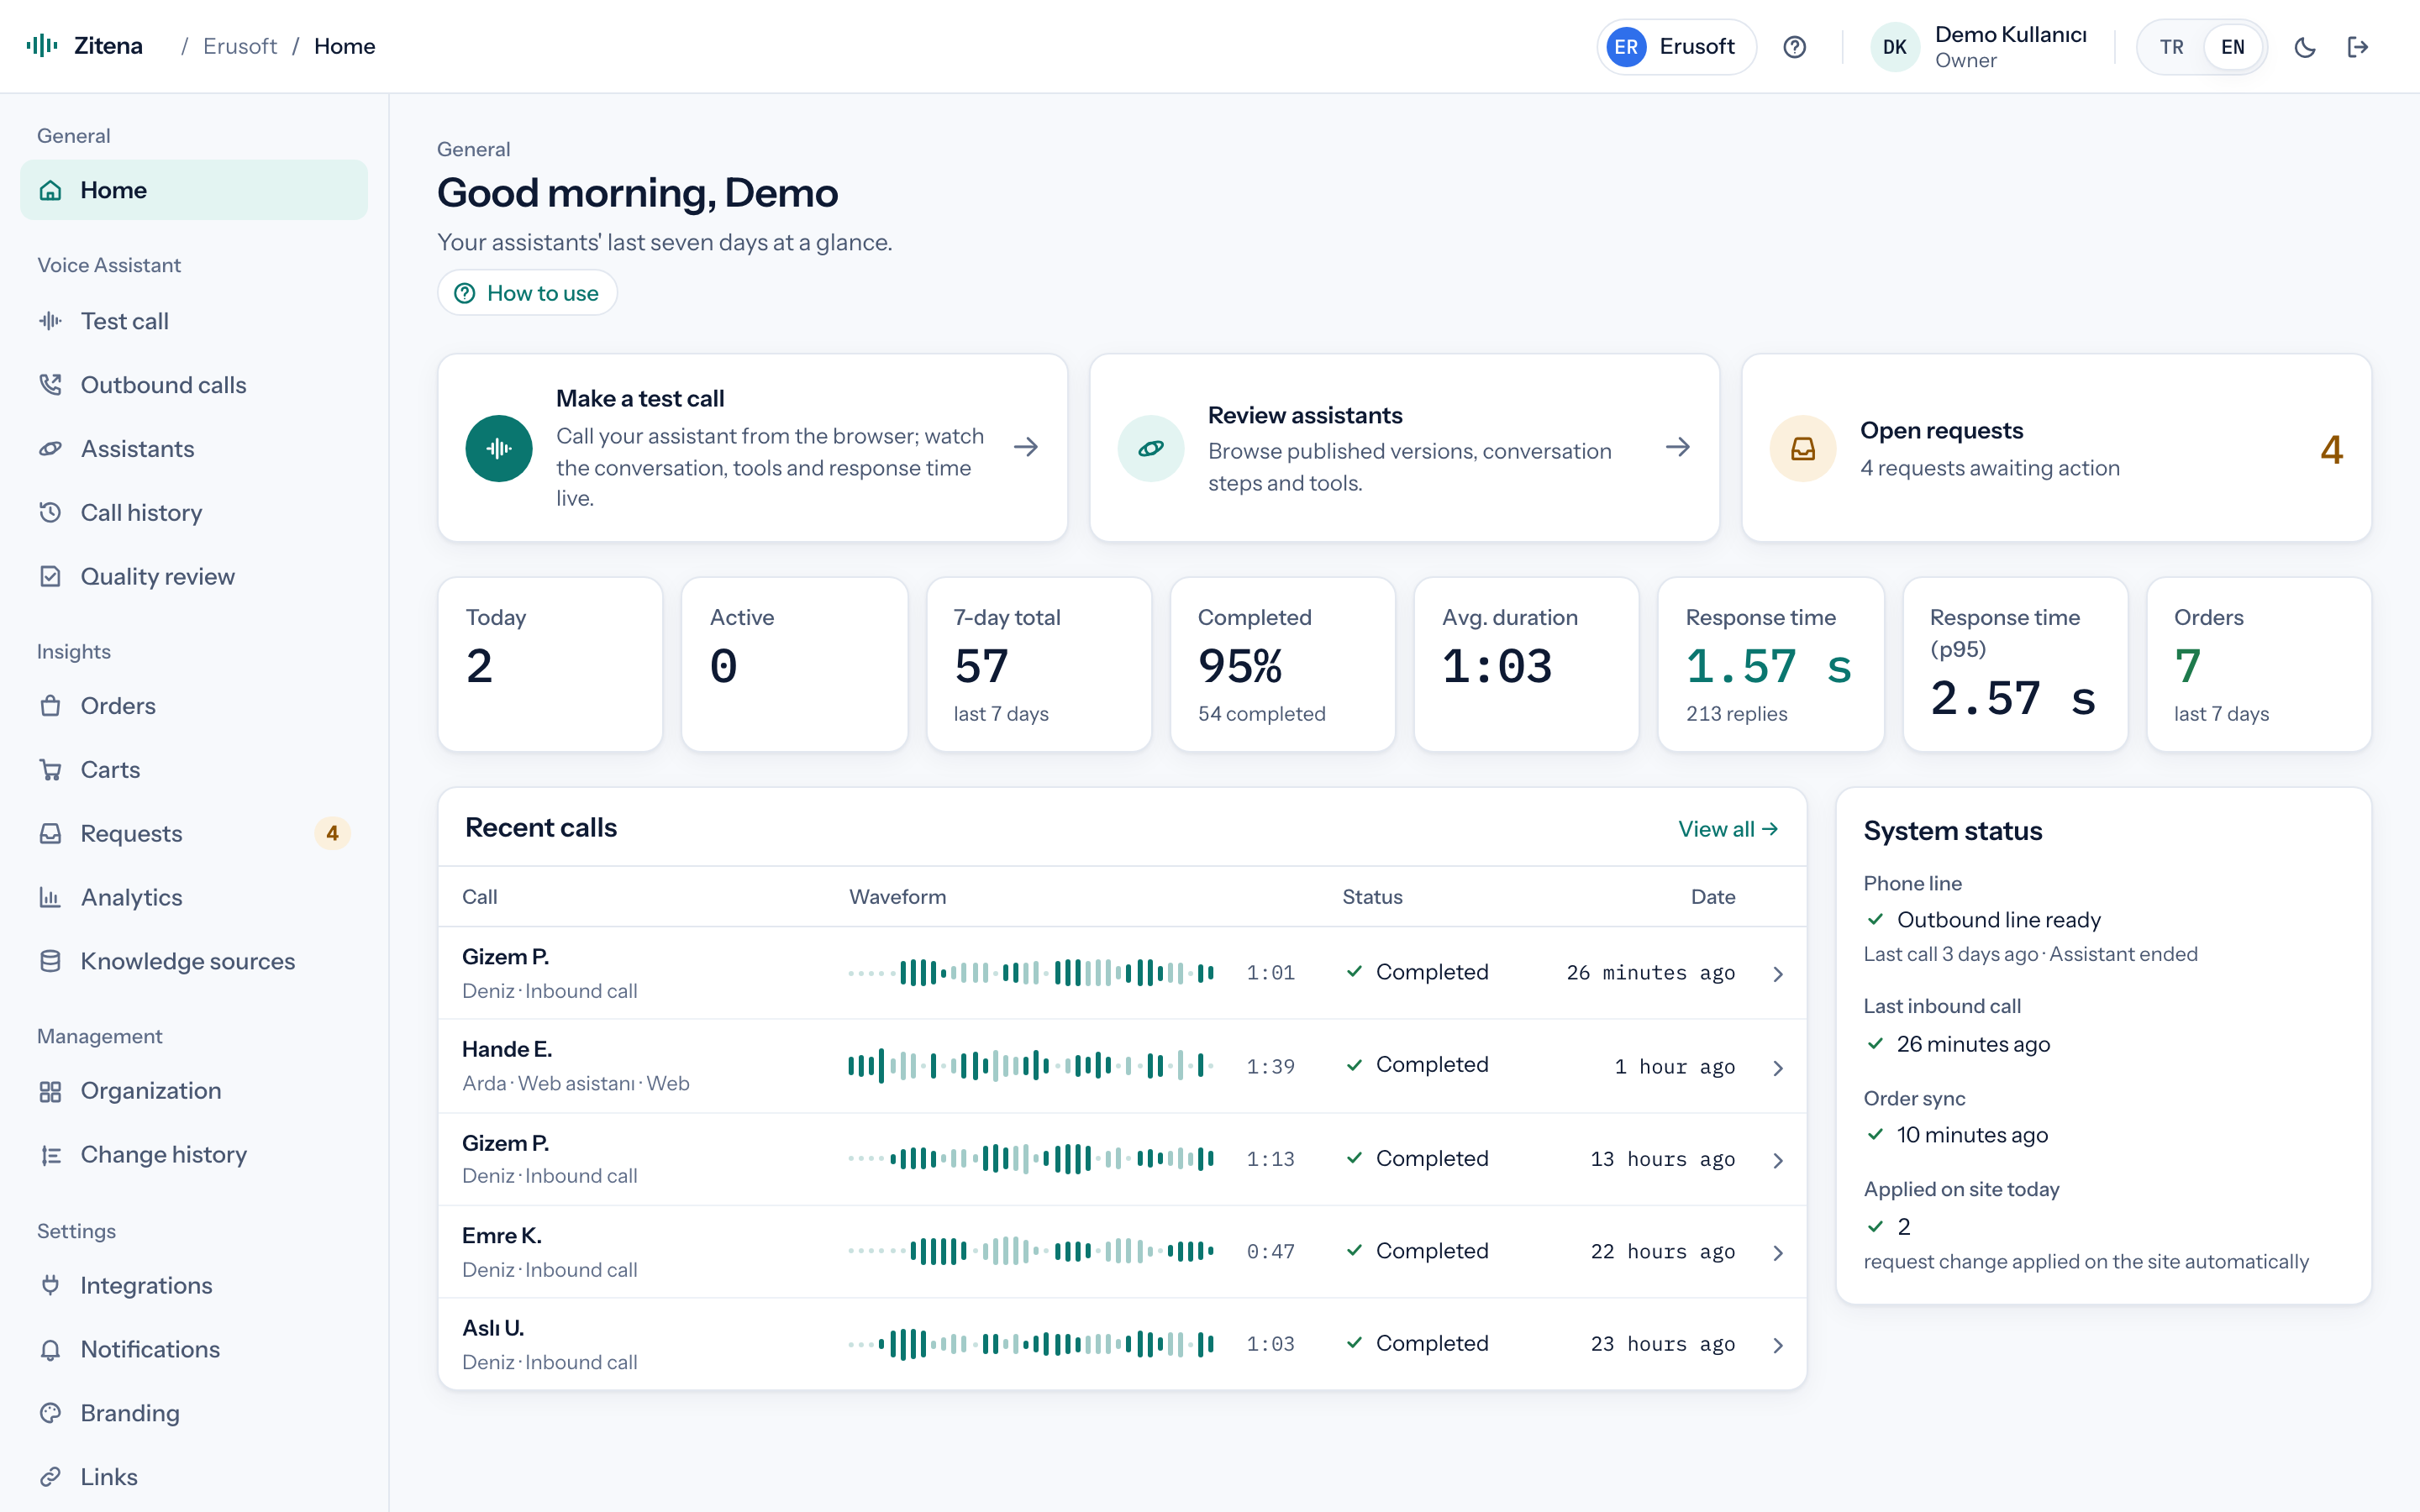Click the Links chain icon
Viewport: 2420px width, 1512px height.
click(50, 1478)
